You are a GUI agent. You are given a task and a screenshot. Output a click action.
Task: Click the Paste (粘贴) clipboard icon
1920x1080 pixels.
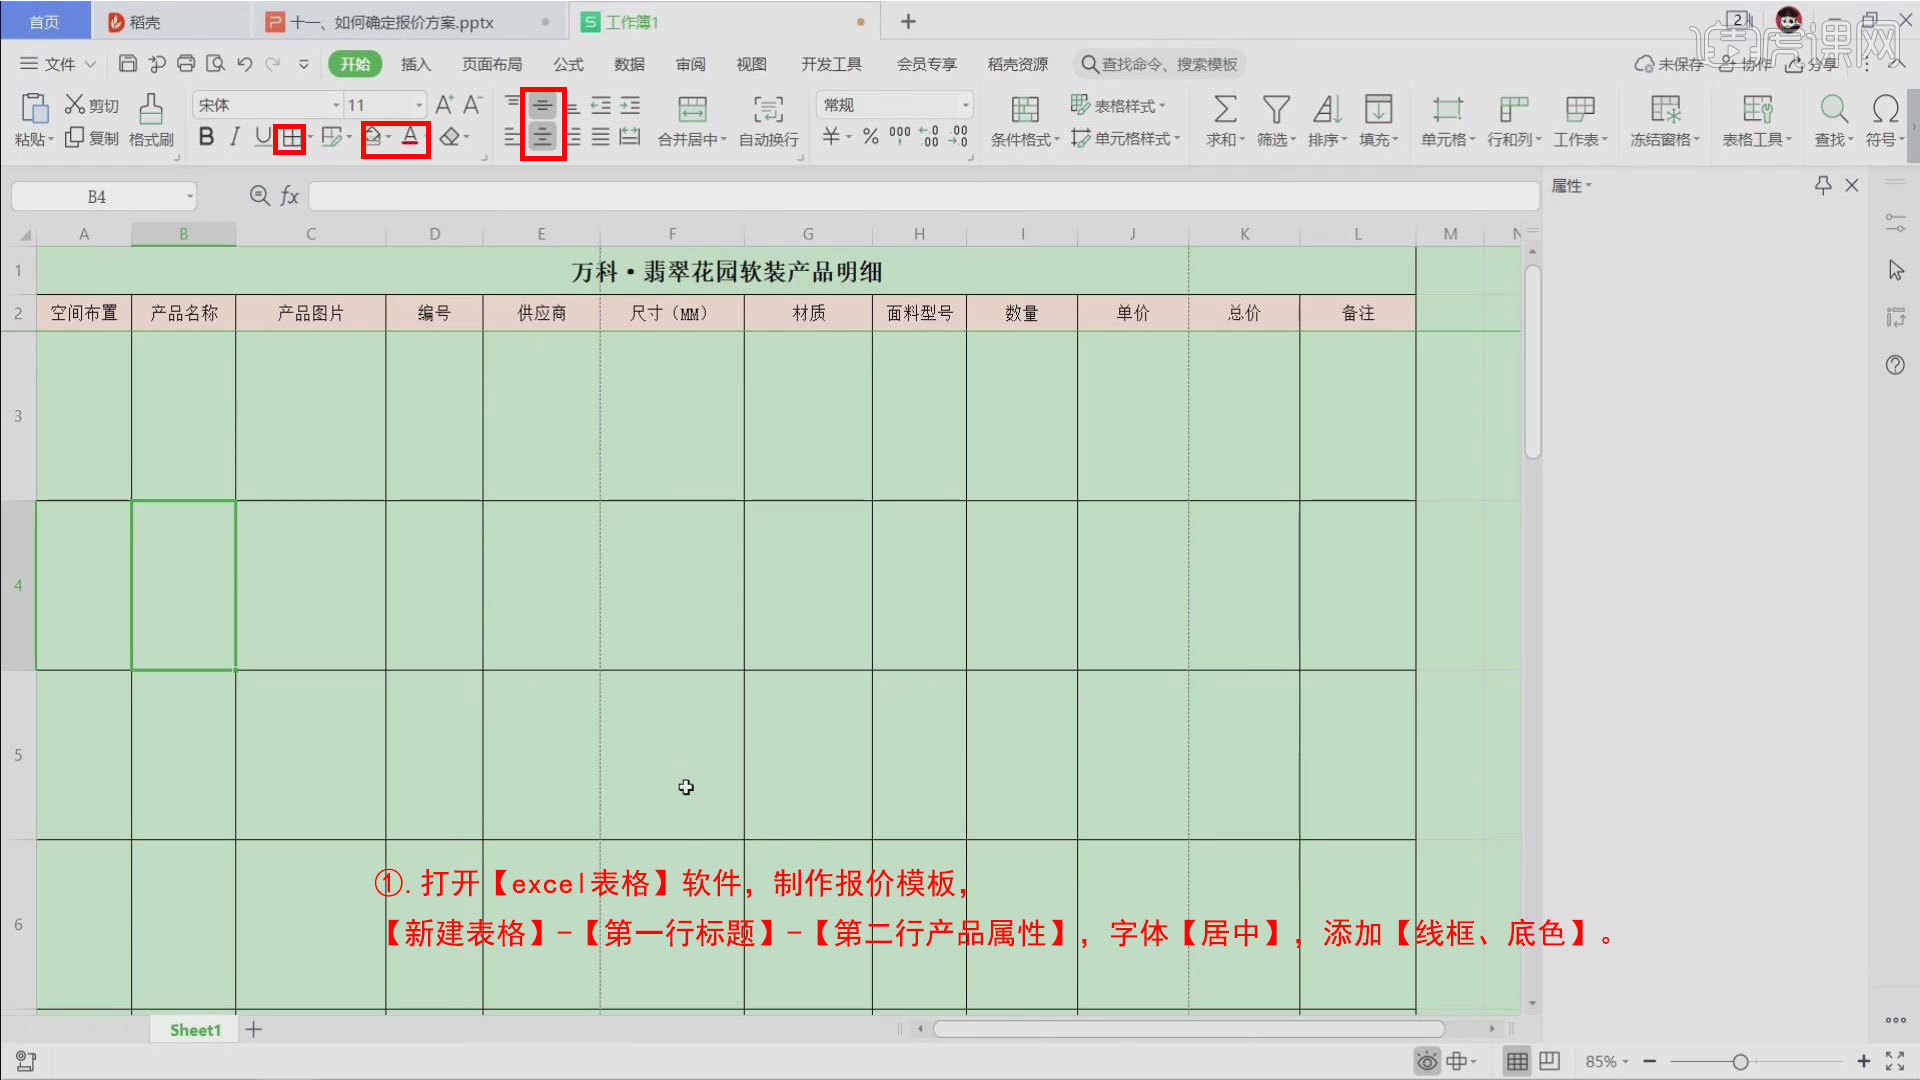tap(35, 108)
